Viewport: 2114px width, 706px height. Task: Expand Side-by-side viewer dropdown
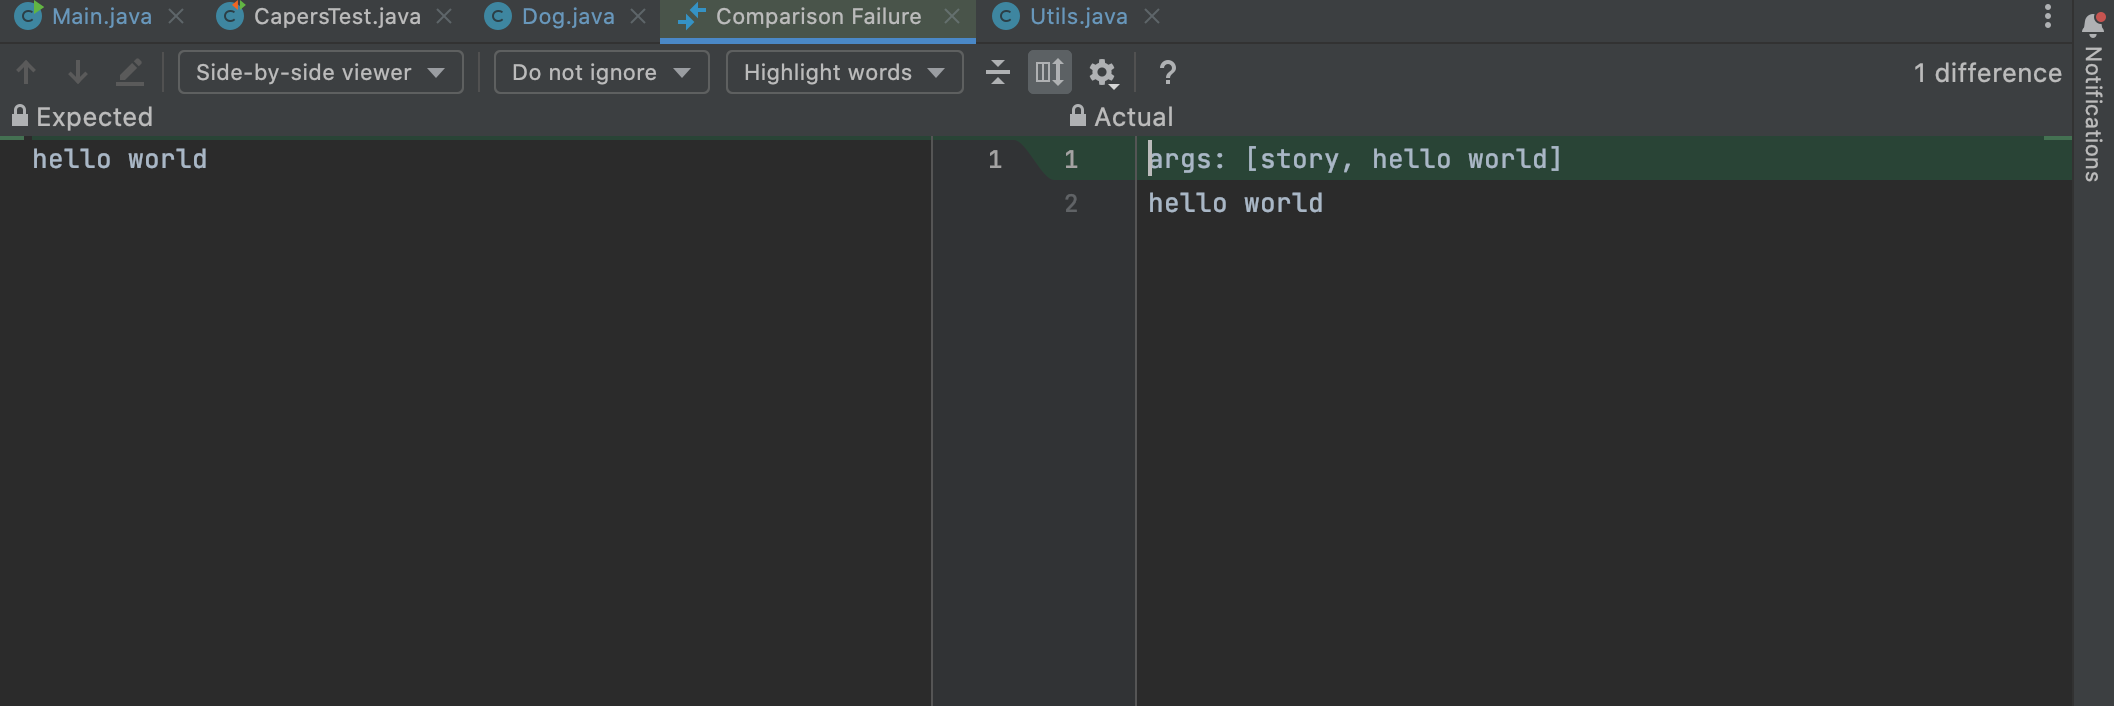pos(320,72)
